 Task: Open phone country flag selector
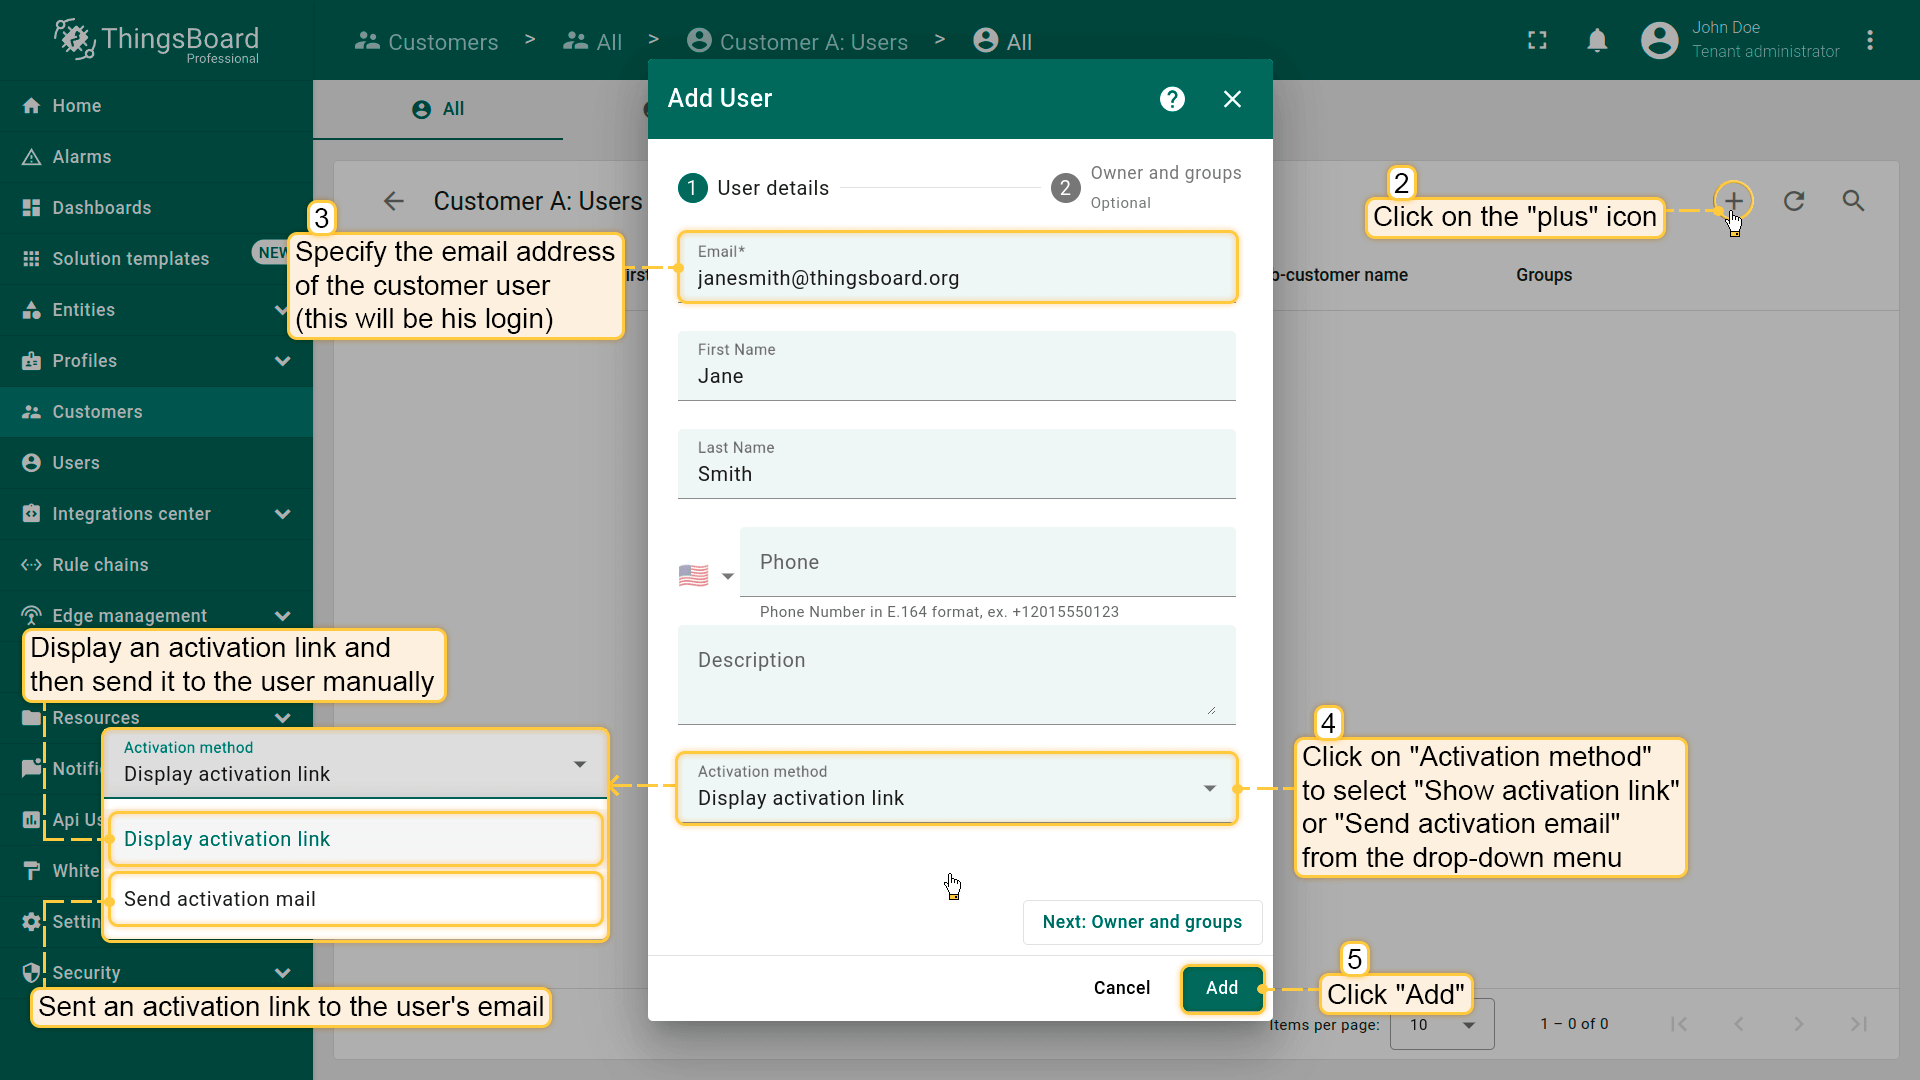(x=706, y=576)
